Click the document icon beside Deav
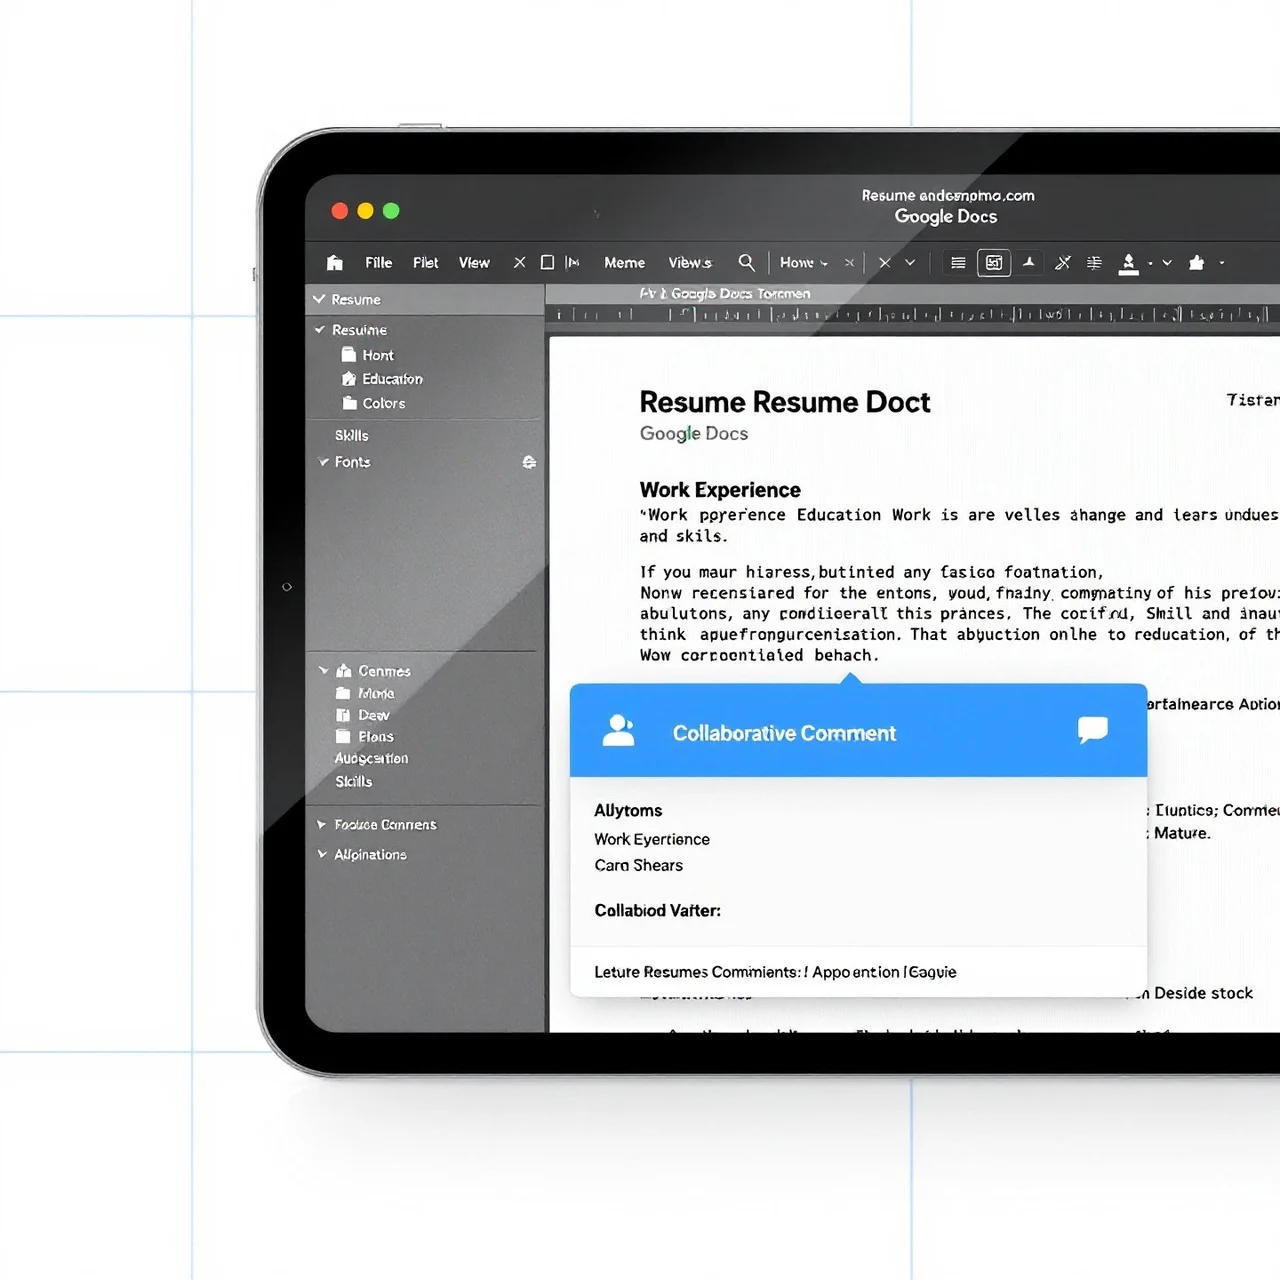This screenshot has width=1280, height=1280. 343,715
